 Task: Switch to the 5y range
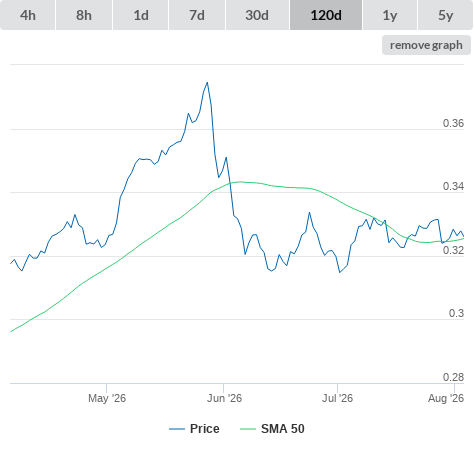(445, 15)
